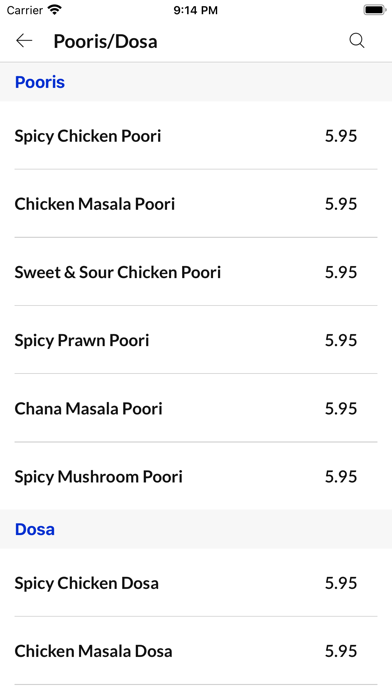Tap the battery status icon
The width and height of the screenshot is (392, 696).
click(375, 10)
